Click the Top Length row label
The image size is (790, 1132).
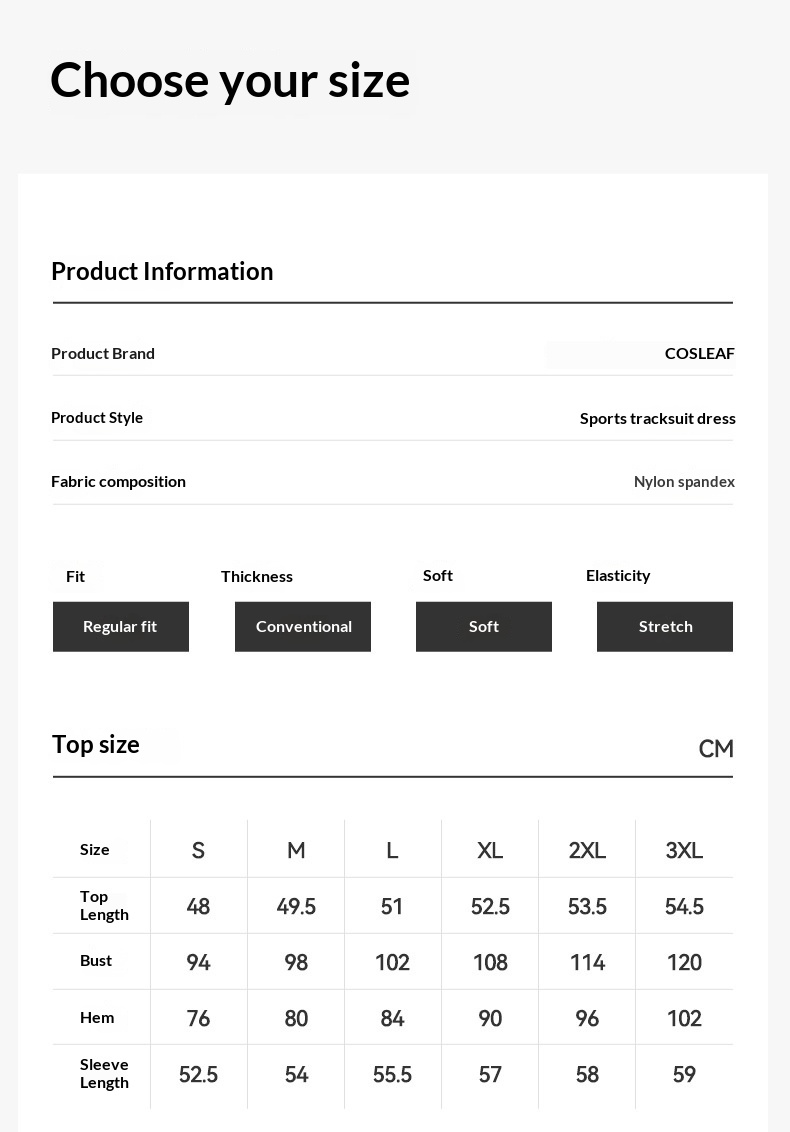[x=104, y=905]
